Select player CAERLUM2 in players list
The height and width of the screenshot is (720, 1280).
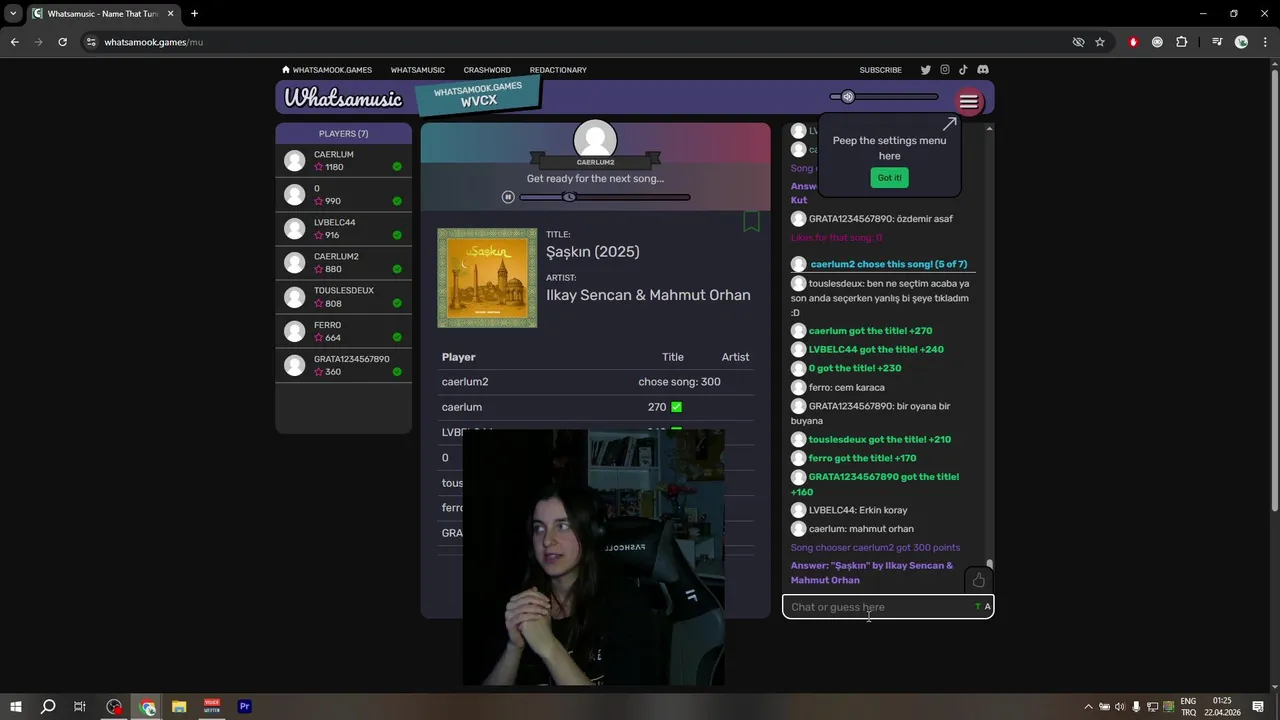[x=343, y=263]
